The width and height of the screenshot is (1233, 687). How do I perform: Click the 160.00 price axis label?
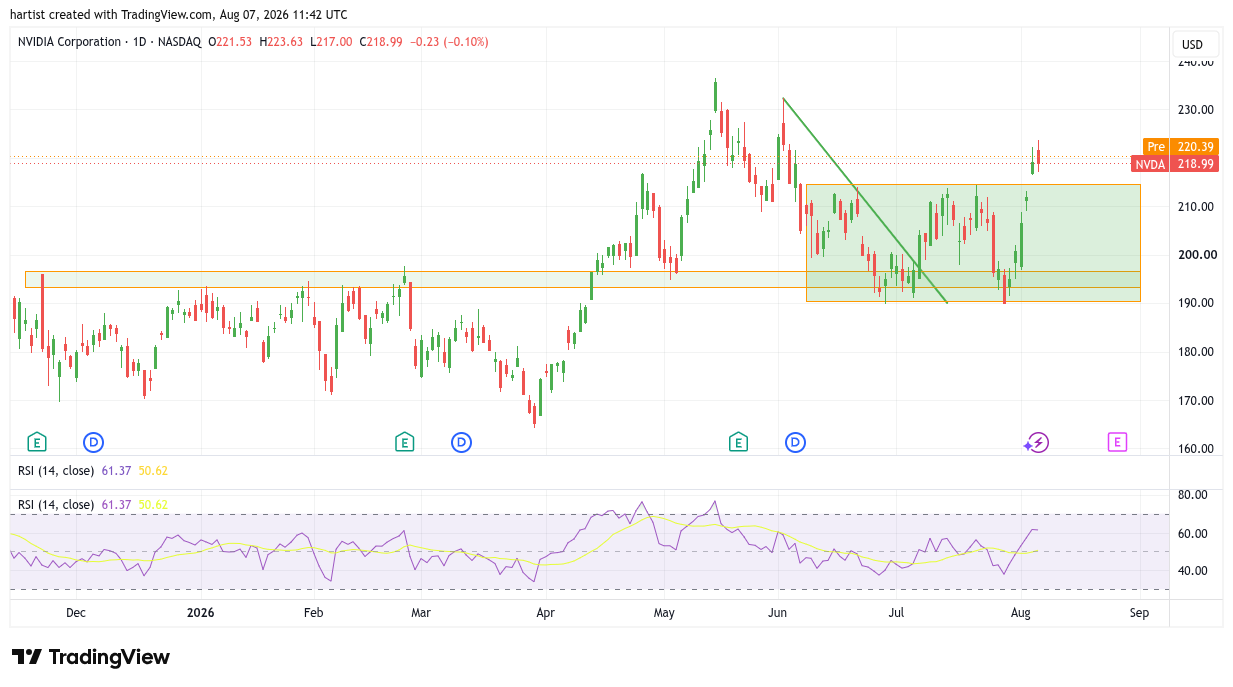(x=1197, y=449)
